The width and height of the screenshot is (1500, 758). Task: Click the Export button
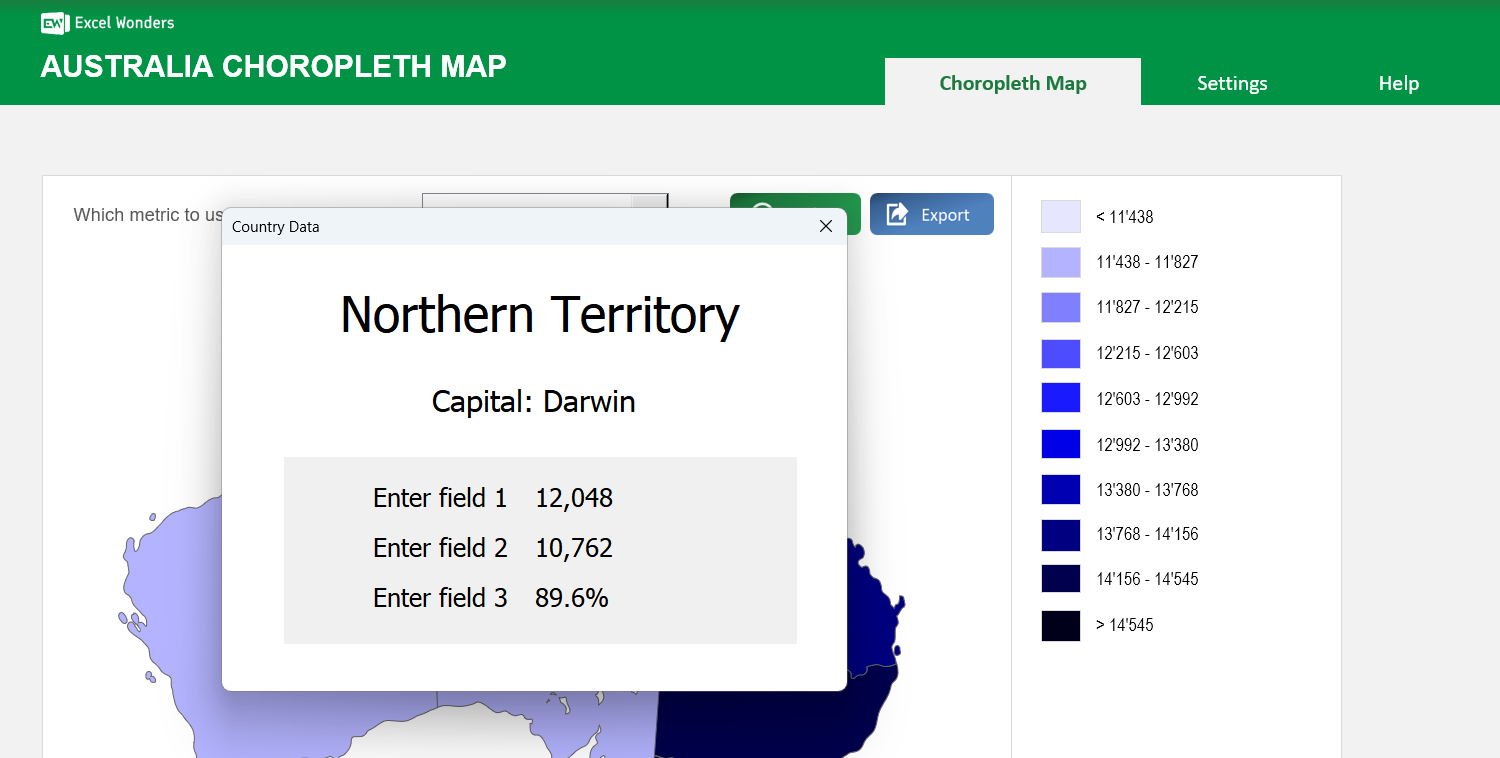(931, 213)
